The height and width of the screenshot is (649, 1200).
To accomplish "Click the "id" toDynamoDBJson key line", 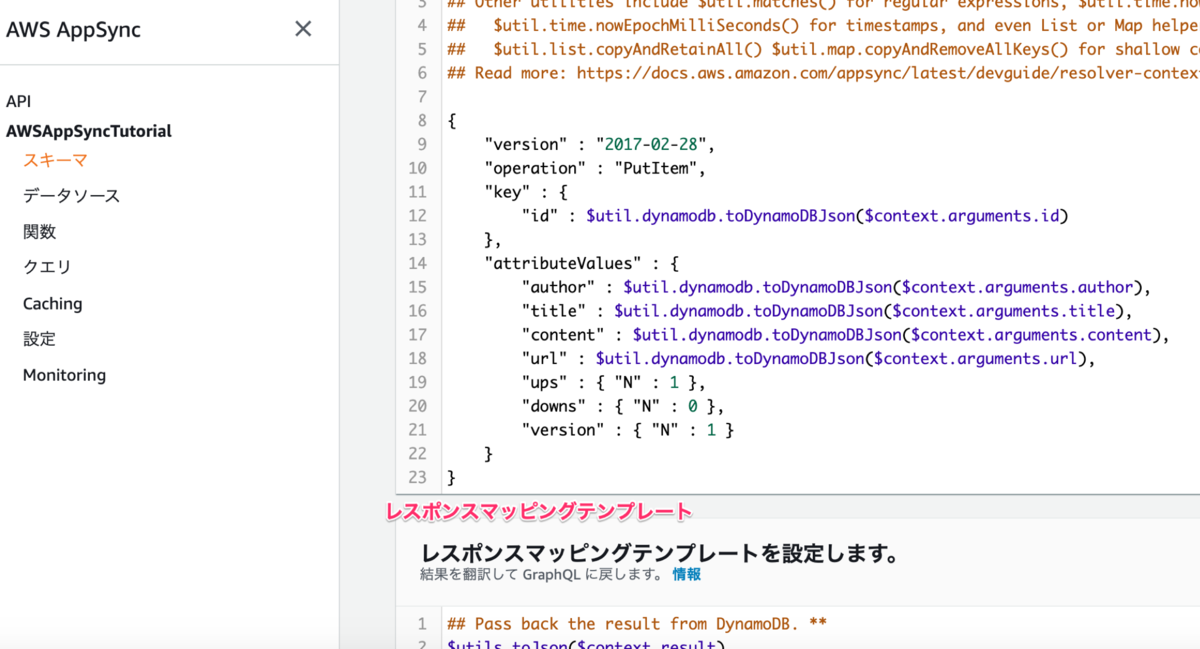I will click(x=795, y=215).
